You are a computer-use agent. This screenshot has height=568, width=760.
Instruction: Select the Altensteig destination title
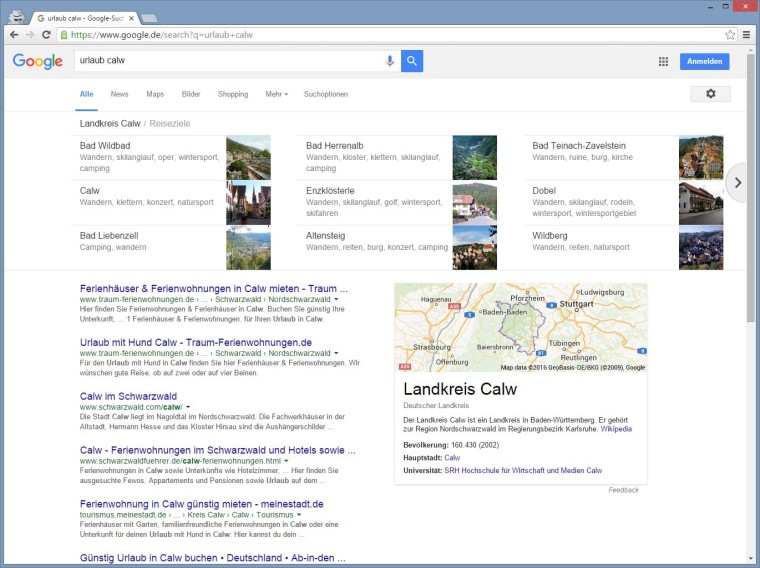point(325,236)
